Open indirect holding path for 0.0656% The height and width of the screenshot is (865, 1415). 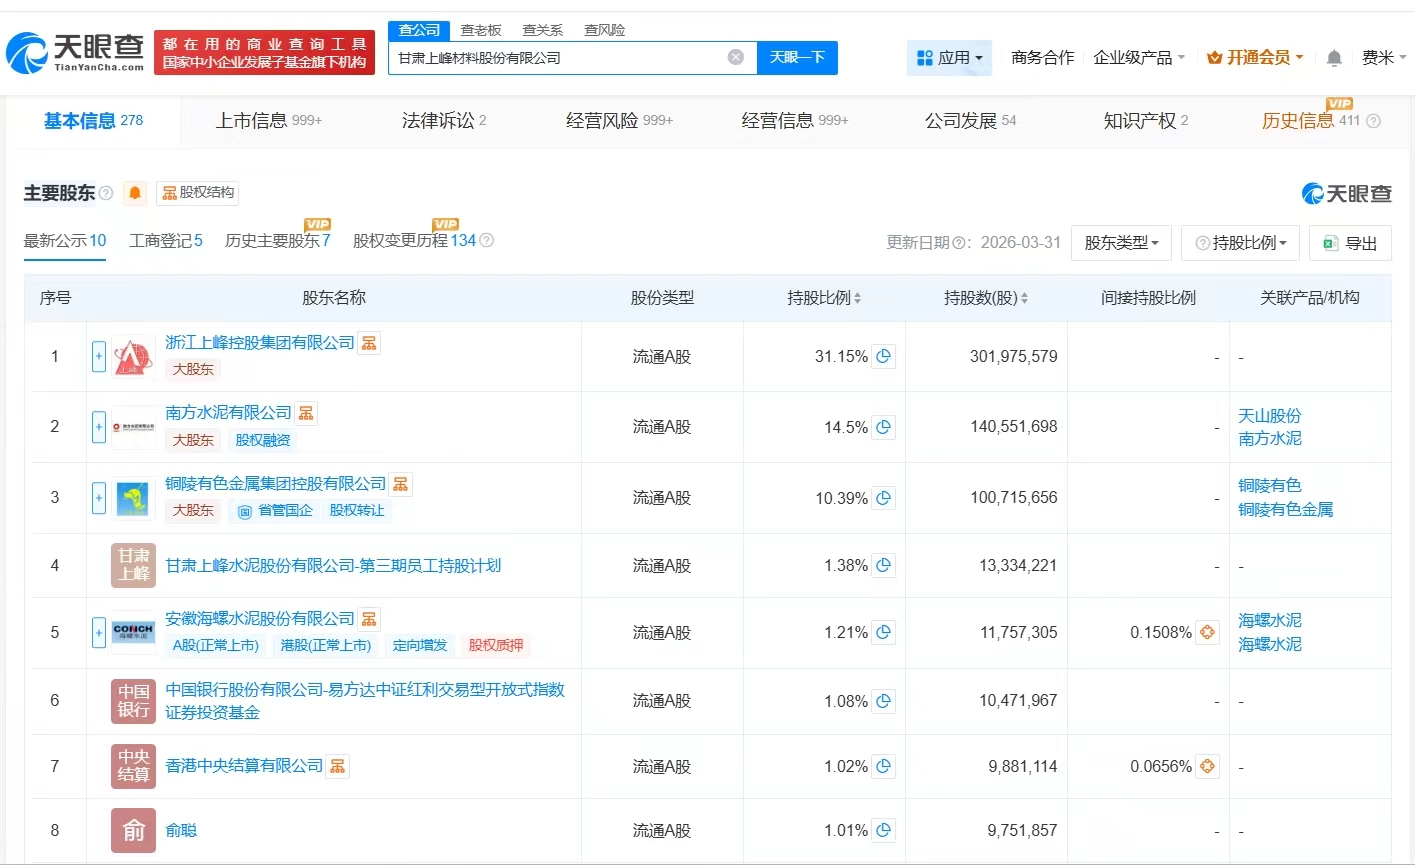[x=1207, y=766]
